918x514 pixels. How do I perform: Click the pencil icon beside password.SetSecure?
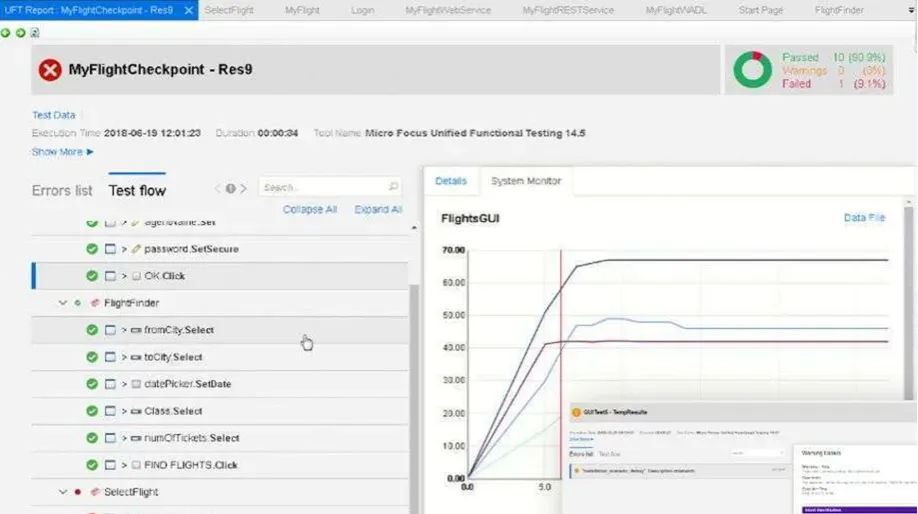pos(136,249)
